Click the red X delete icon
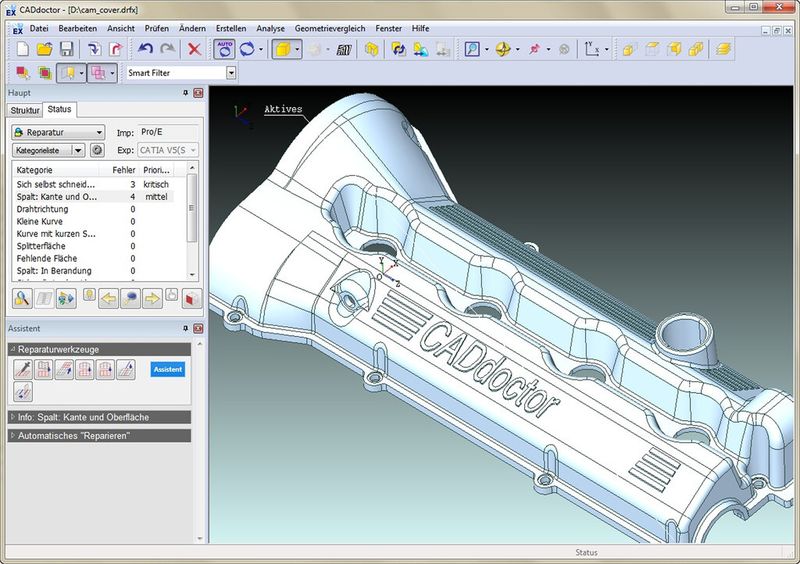Screen dimensions: 800x564 coord(194,49)
